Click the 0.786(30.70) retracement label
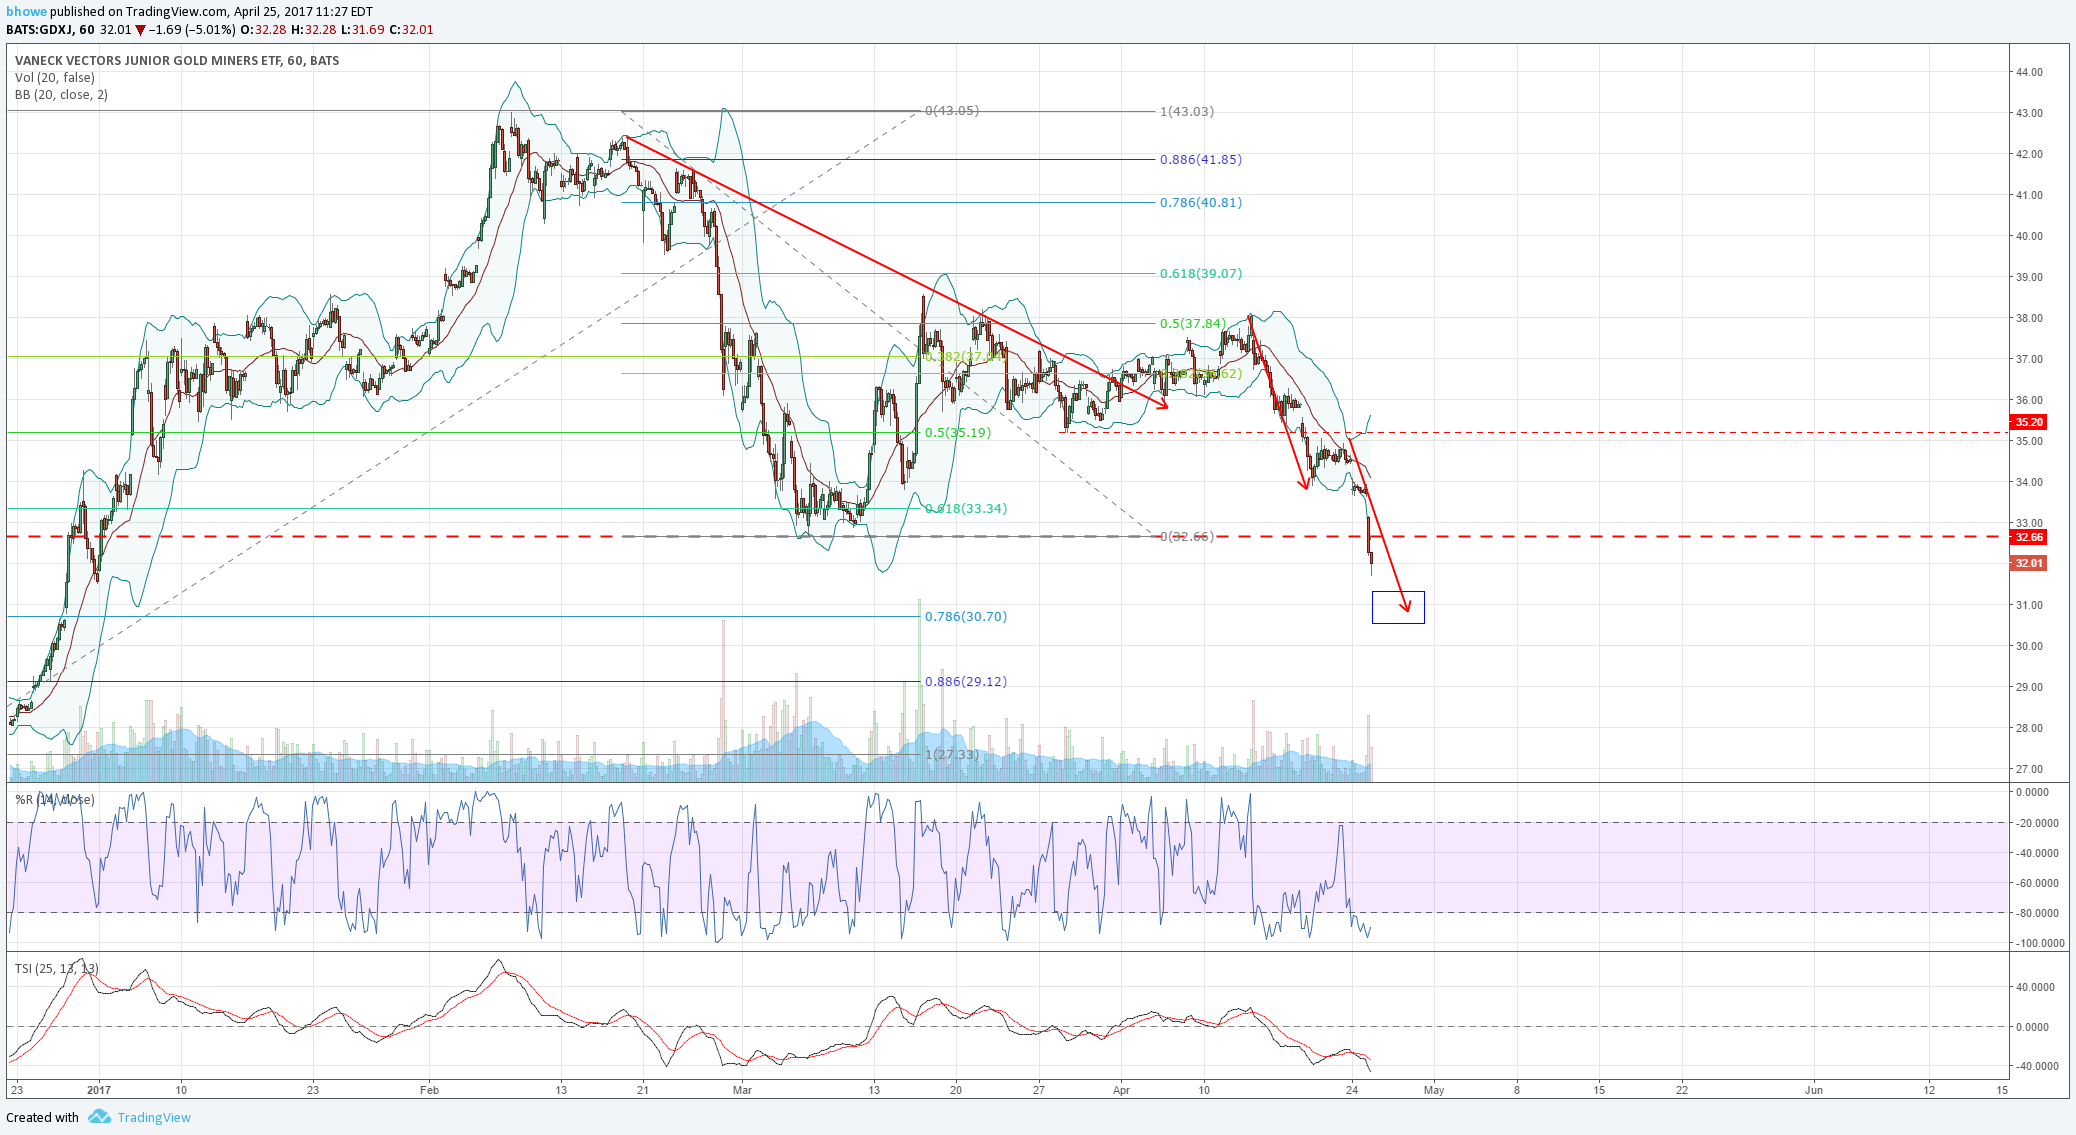The width and height of the screenshot is (2076, 1135). [966, 617]
